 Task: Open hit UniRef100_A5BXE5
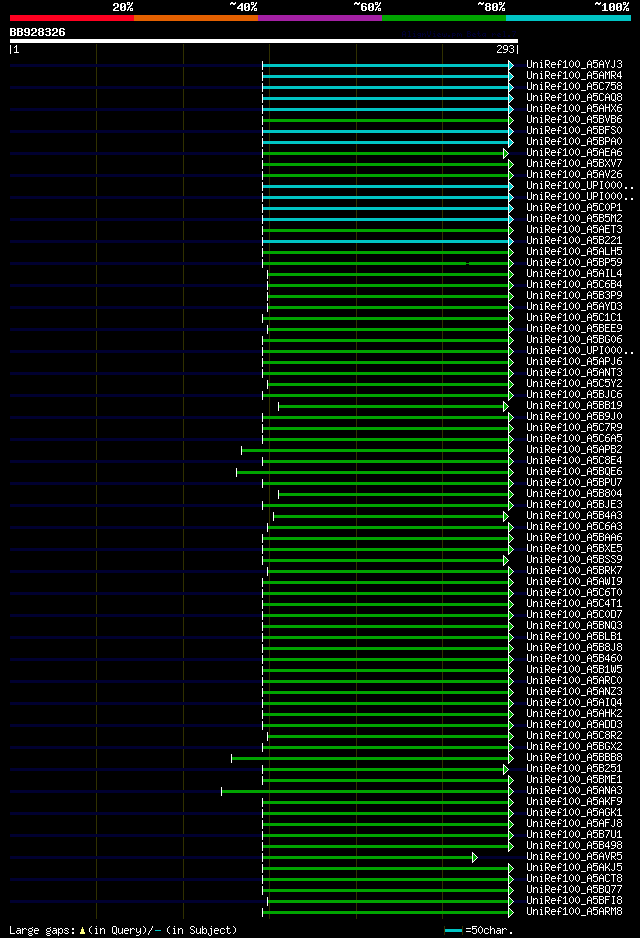tap(574, 549)
